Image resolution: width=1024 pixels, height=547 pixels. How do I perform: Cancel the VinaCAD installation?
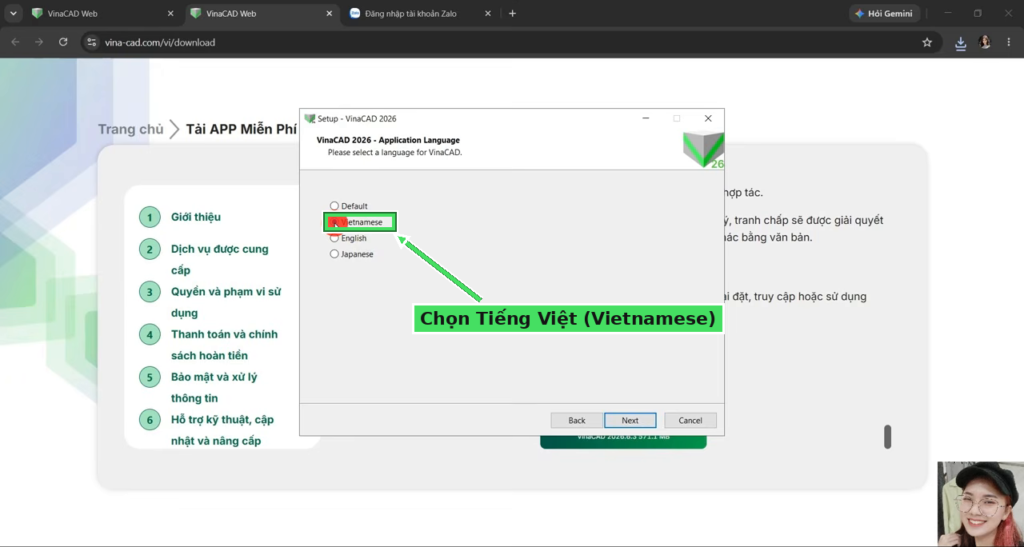tap(690, 420)
